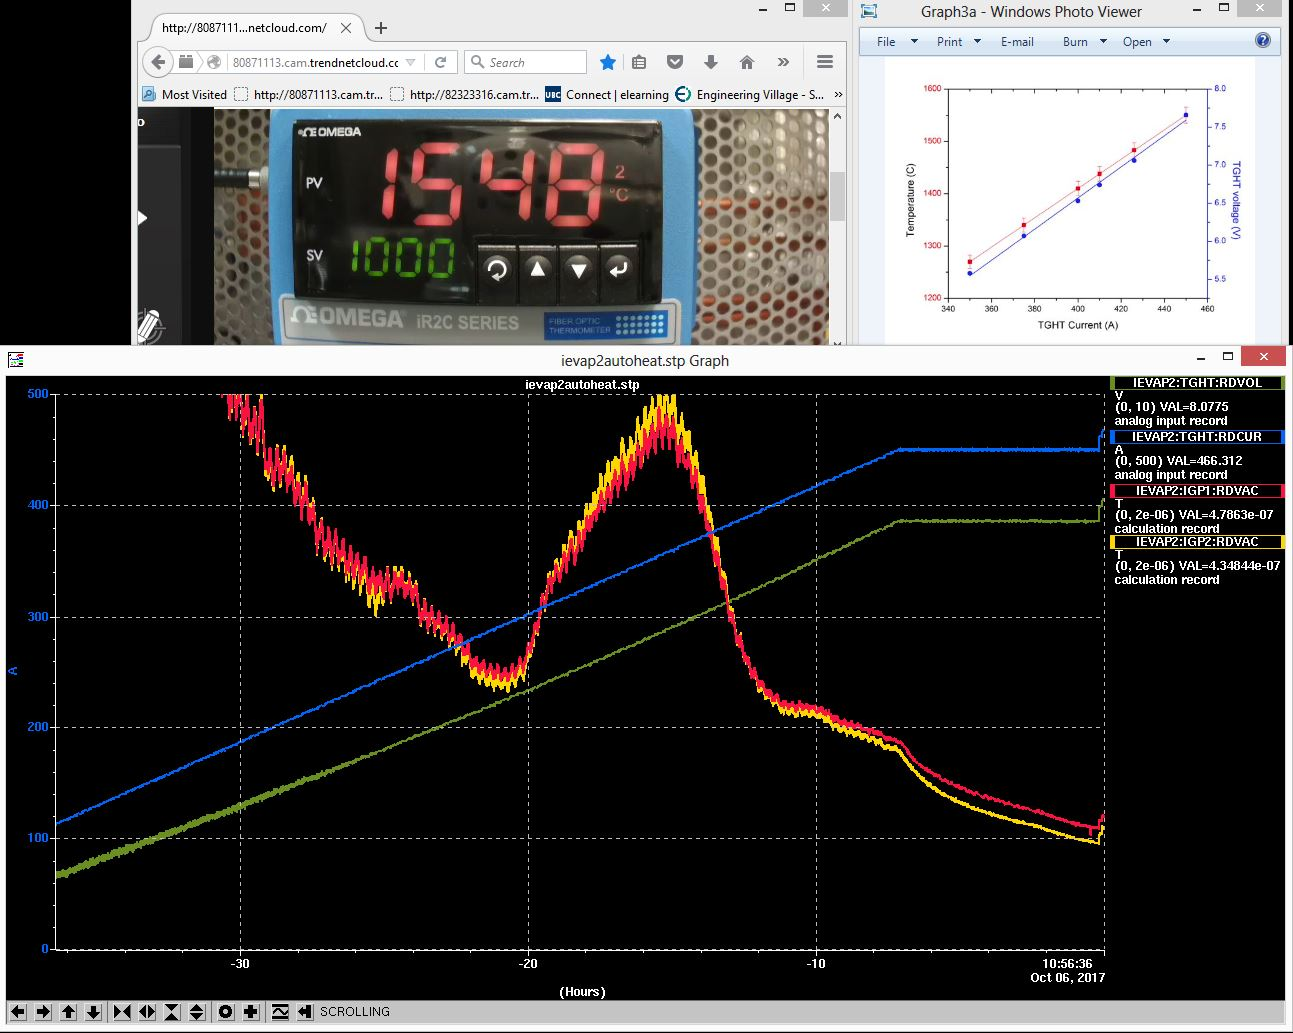The image size is (1293, 1033).
Task: Pan the graph right with right arrow
Action: coord(43,1012)
